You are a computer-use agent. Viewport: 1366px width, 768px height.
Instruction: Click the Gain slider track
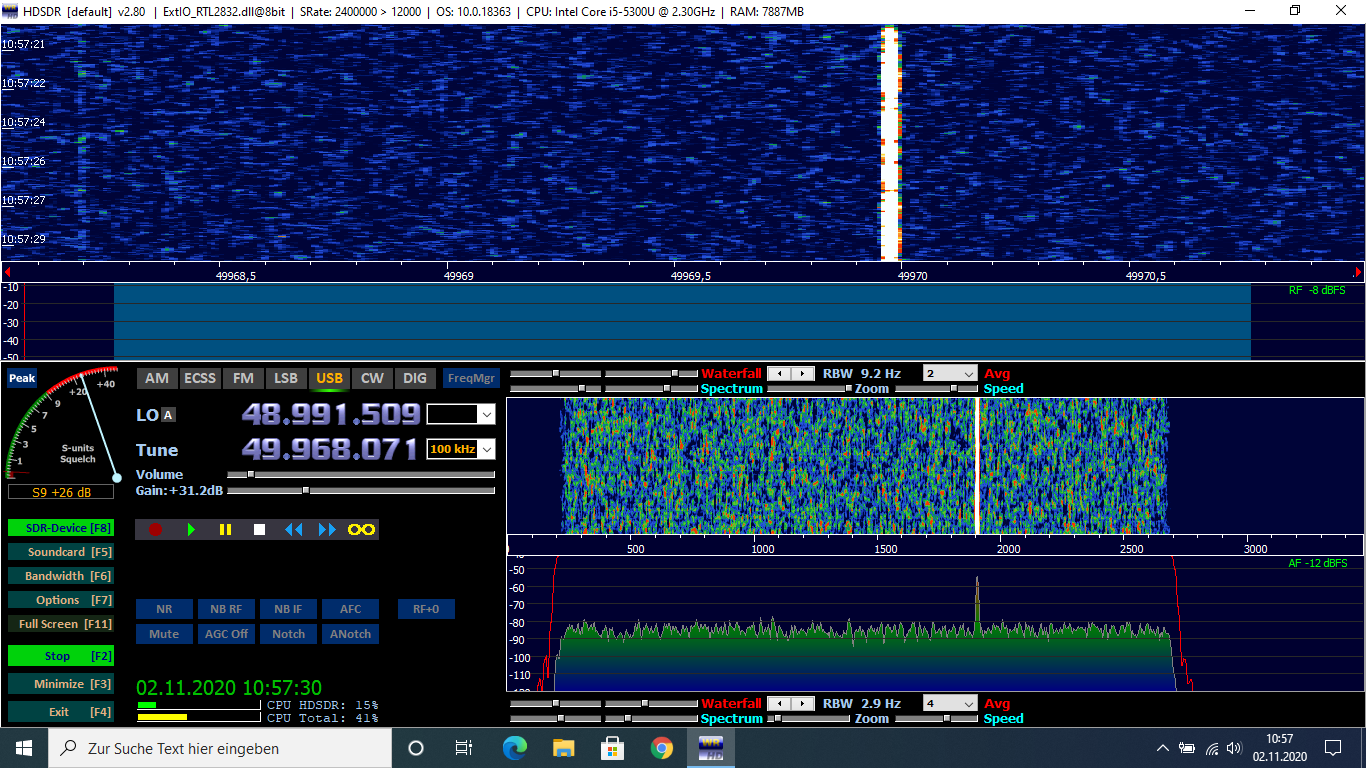click(361, 491)
